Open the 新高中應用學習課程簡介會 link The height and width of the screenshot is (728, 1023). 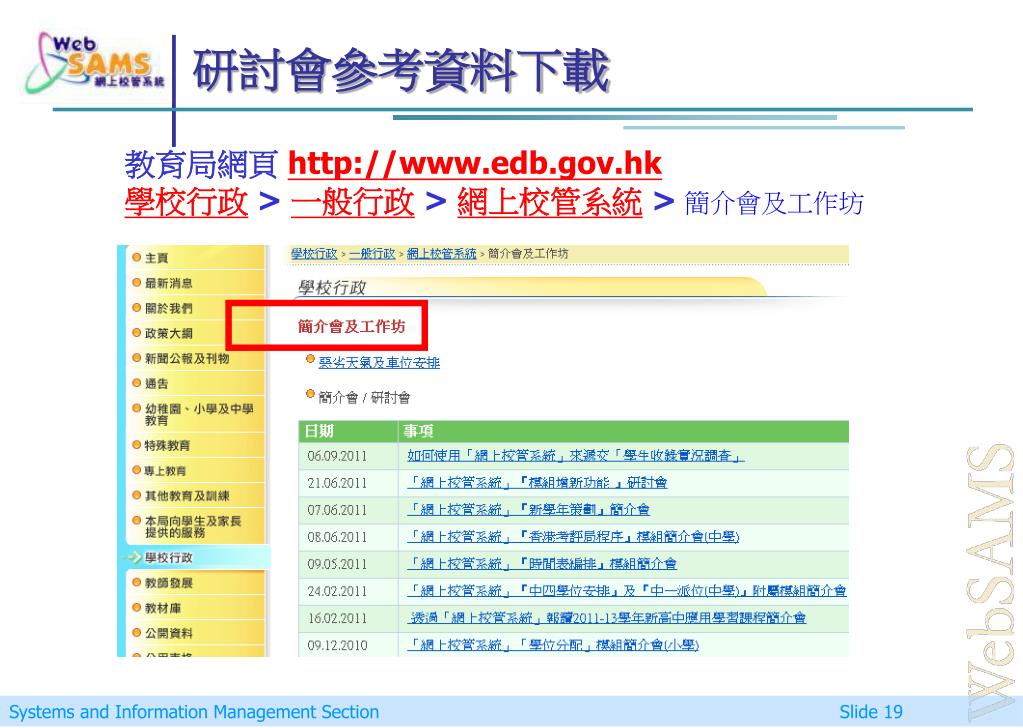pos(607,618)
